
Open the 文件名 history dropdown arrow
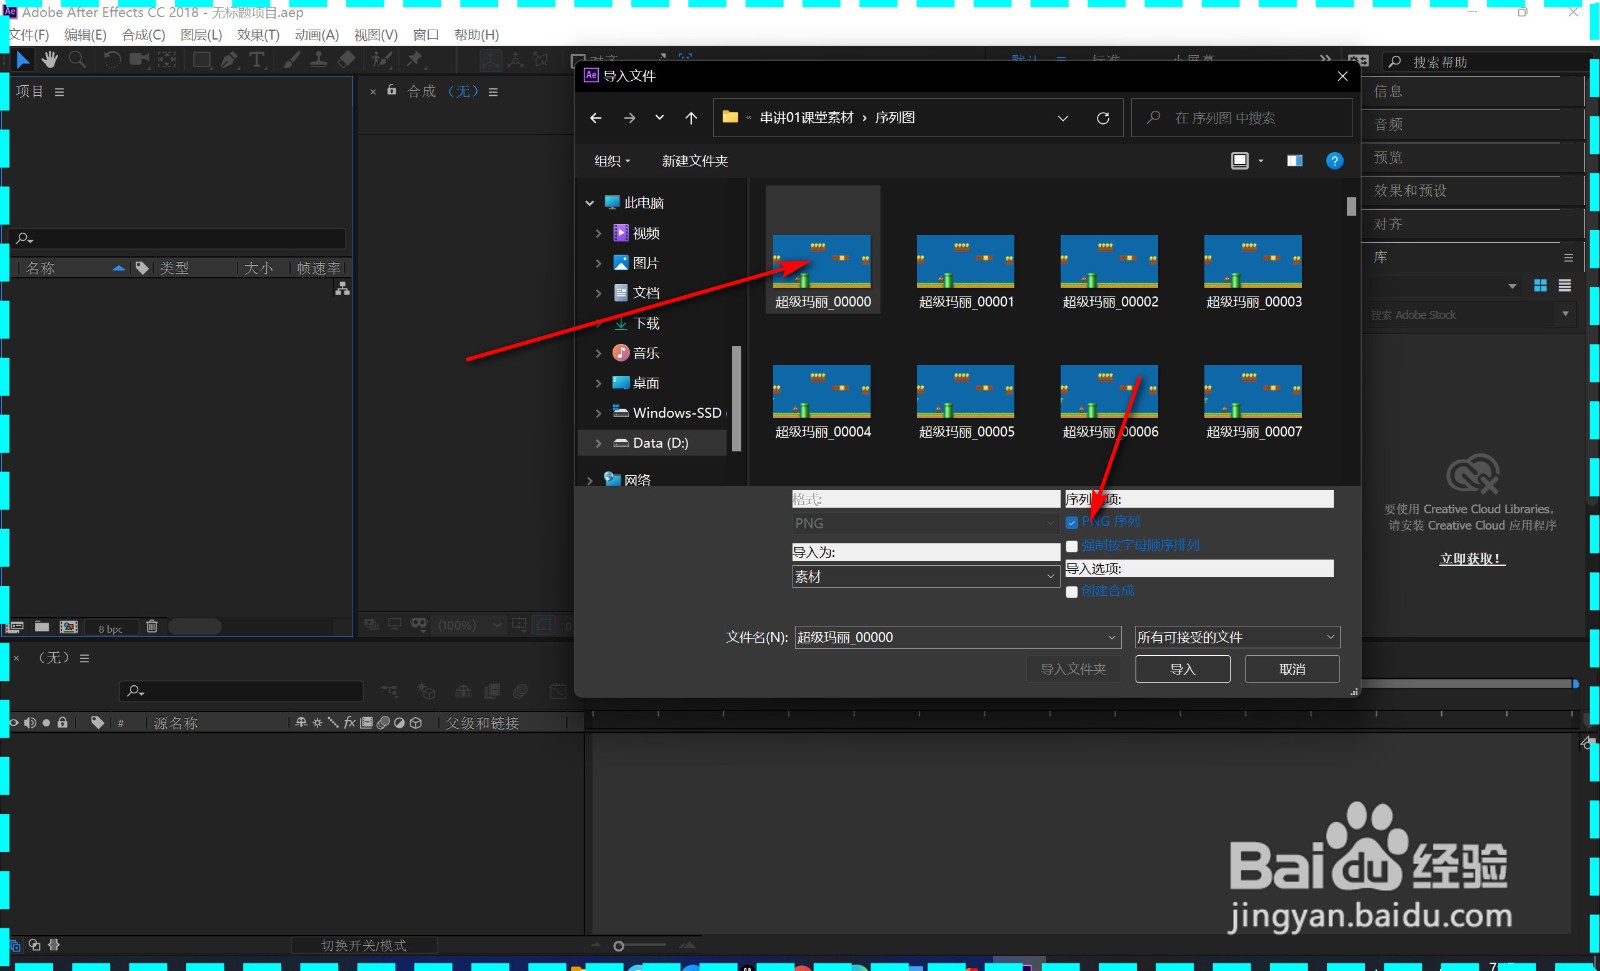[1112, 638]
